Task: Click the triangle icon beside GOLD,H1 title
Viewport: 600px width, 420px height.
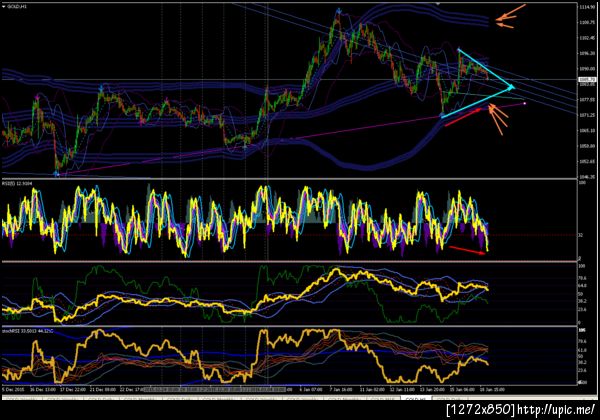Action: 4,7
